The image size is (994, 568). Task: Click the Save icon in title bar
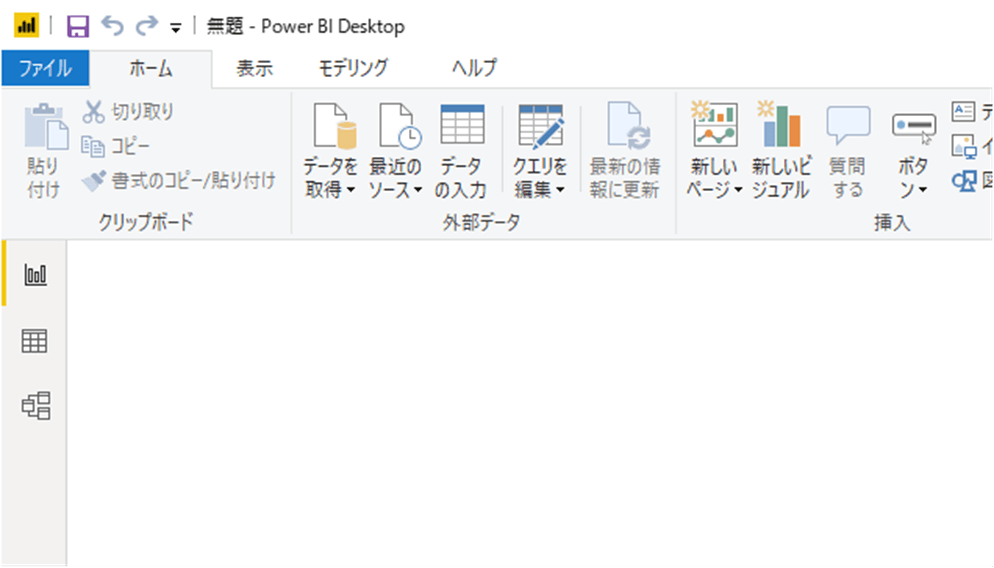pos(78,27)
